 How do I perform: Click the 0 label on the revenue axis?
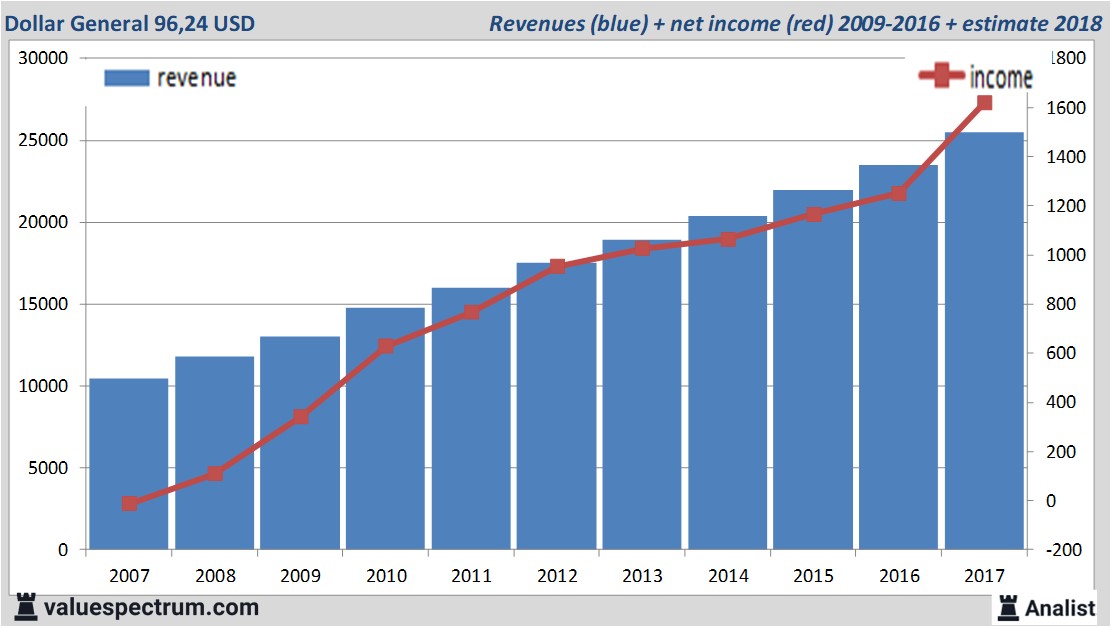coord(63,550)
